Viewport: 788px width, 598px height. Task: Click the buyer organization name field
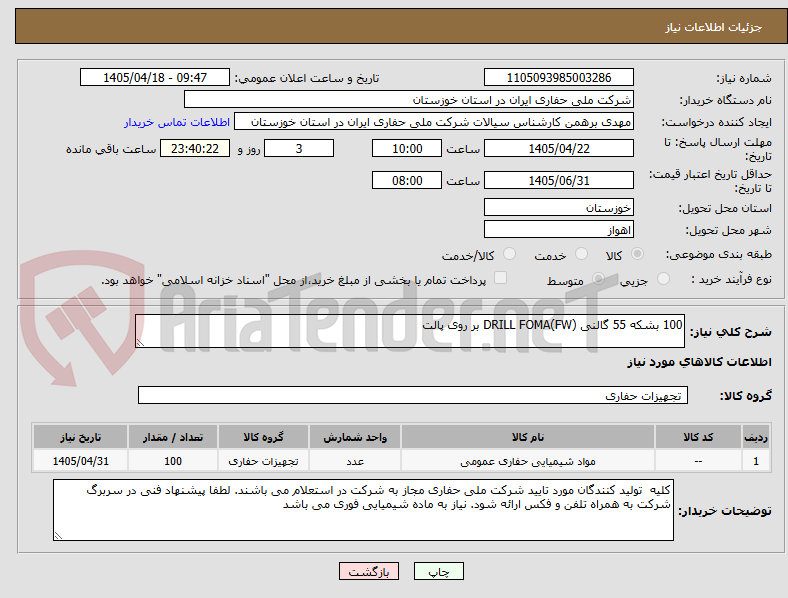tap(409, 99)
